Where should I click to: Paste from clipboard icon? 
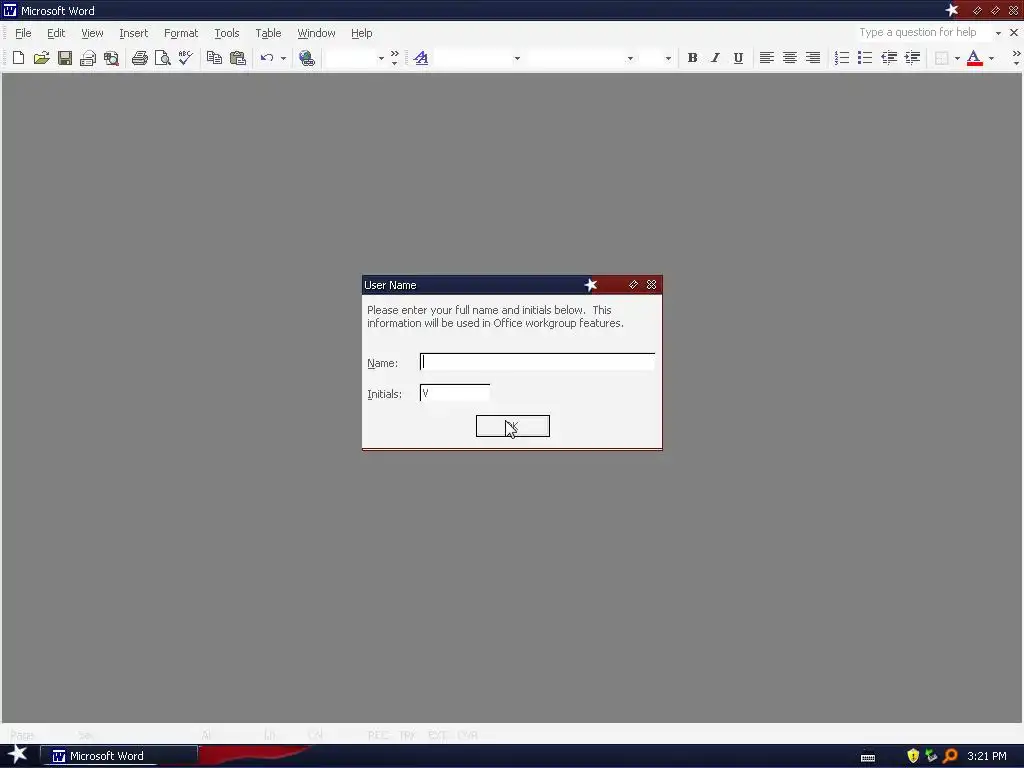[x=238, y=58]
